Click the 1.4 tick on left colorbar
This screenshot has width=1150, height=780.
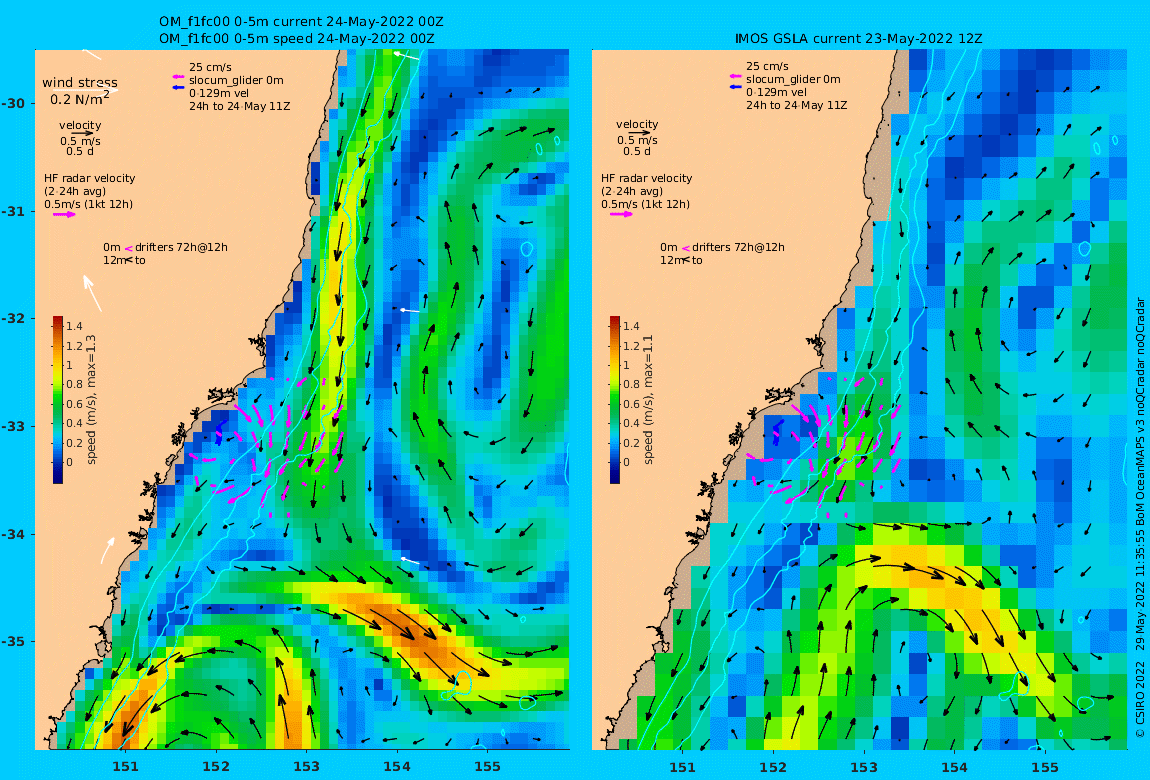click(74, 326)
